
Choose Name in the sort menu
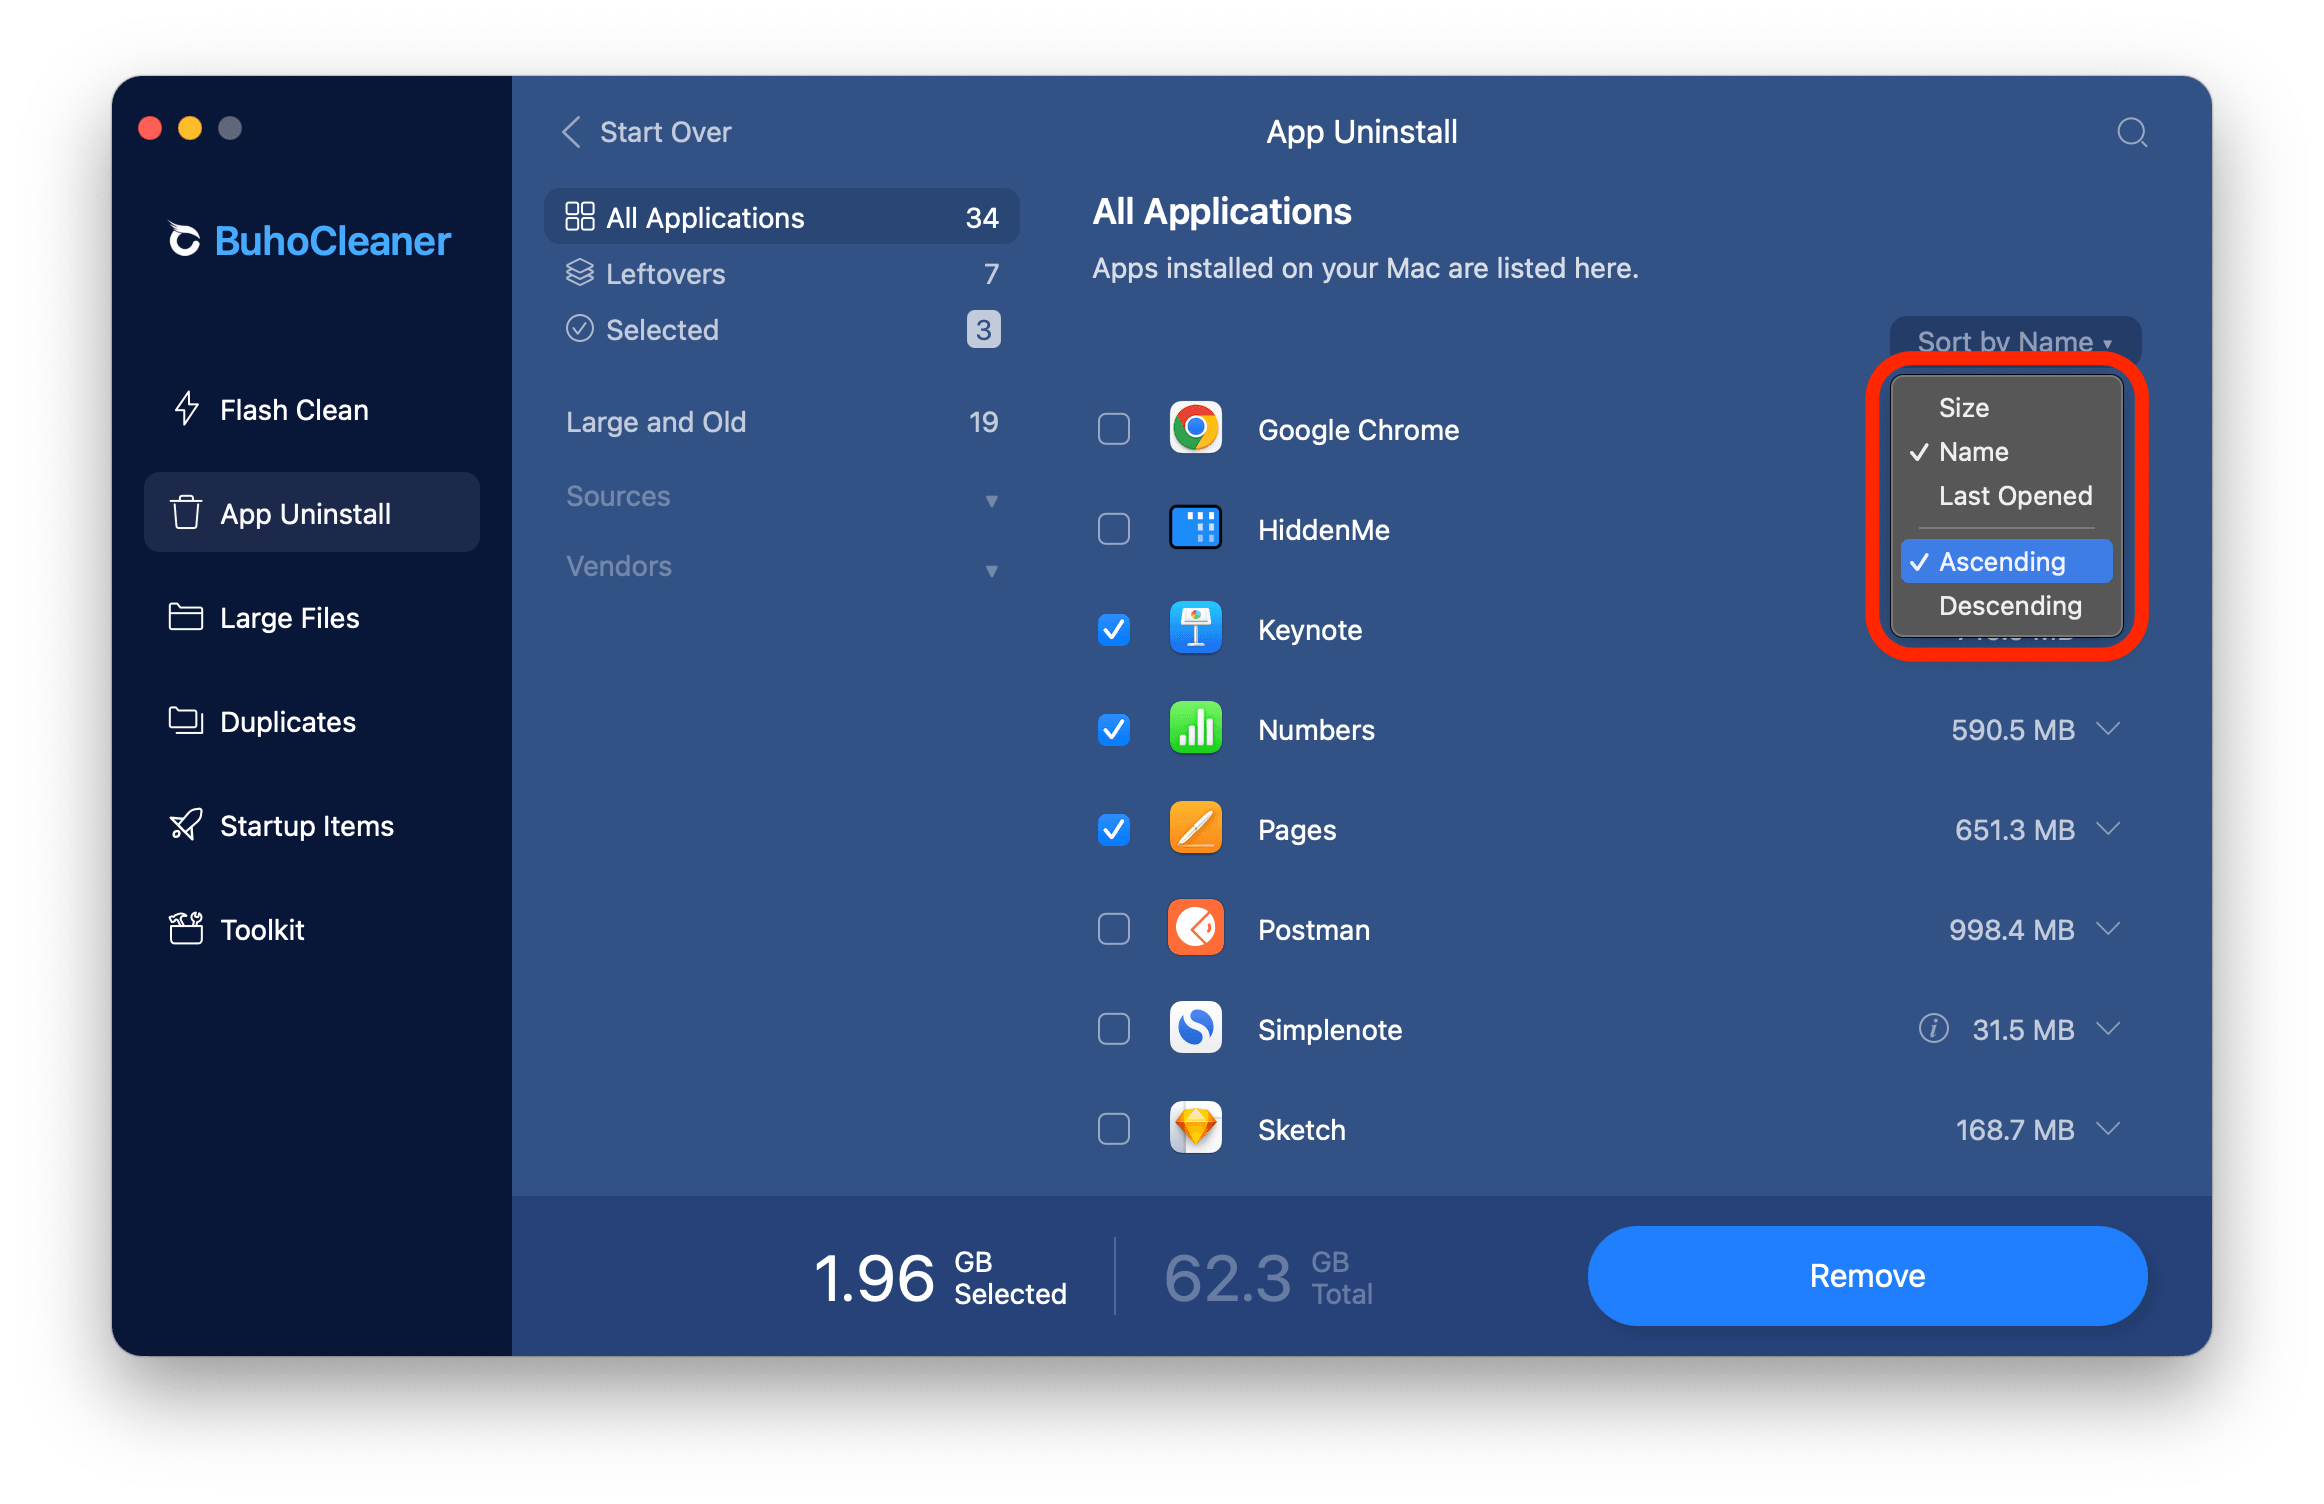click(2006, 451)
